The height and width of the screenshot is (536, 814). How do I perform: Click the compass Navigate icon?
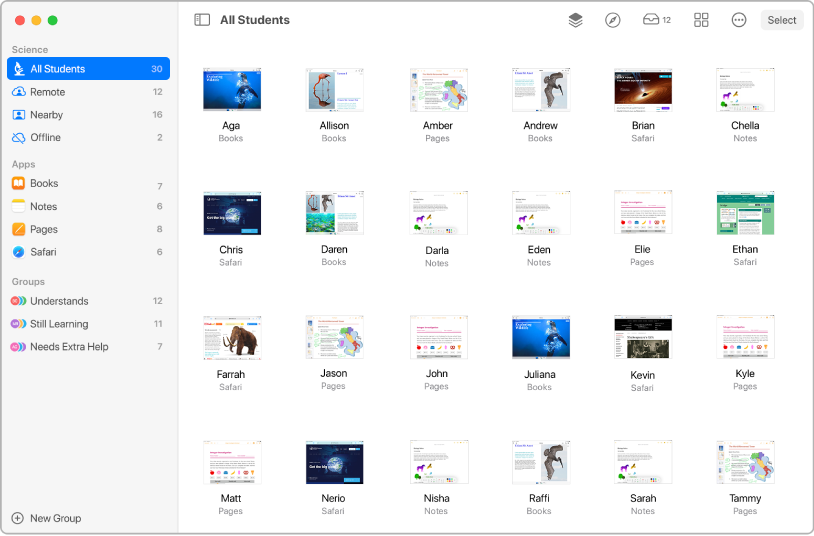[613, 20]
